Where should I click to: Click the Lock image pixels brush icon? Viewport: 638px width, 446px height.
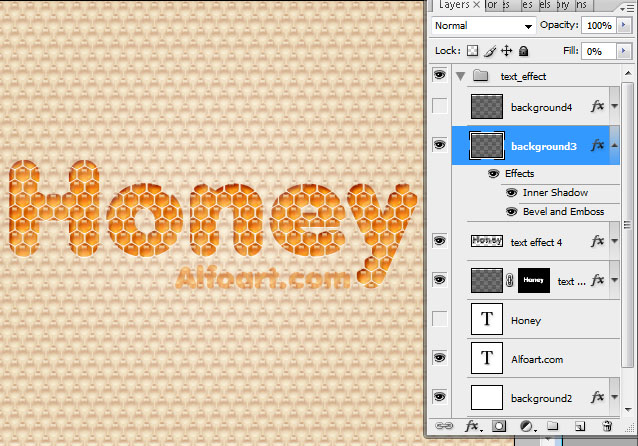pos(490,50)
